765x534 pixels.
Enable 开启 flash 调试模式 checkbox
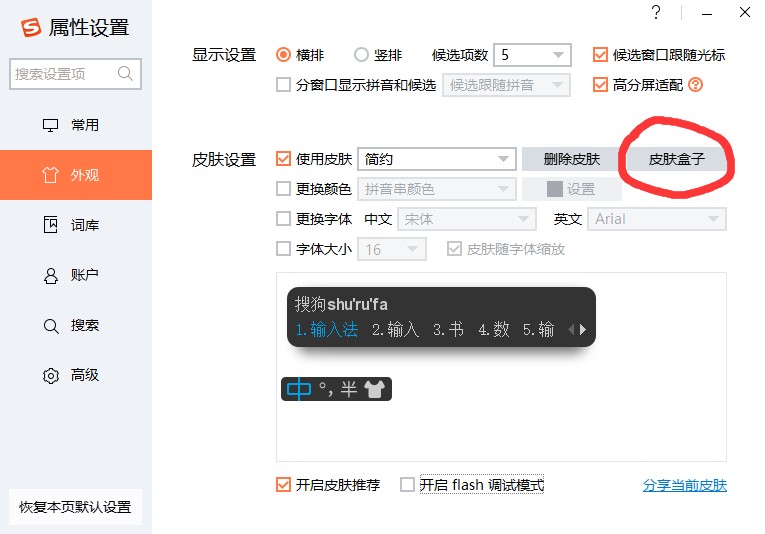407,484
